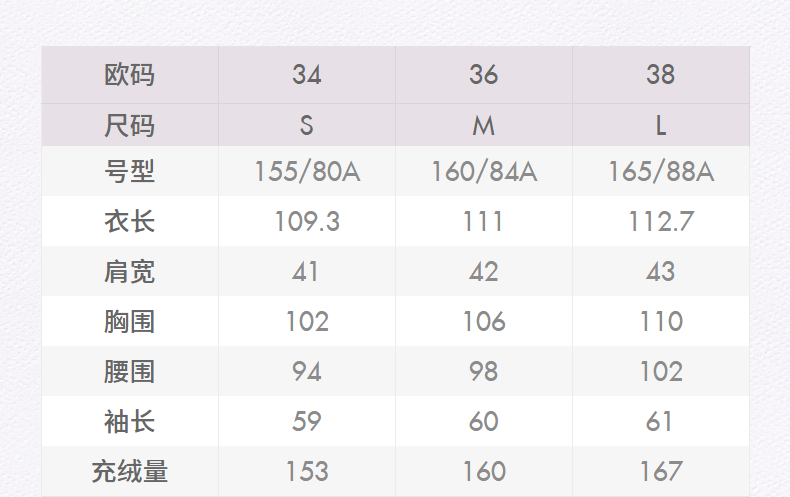The image size is (790, 497).
Task: Click the 胸围 row label
Action: click(130, 321)
